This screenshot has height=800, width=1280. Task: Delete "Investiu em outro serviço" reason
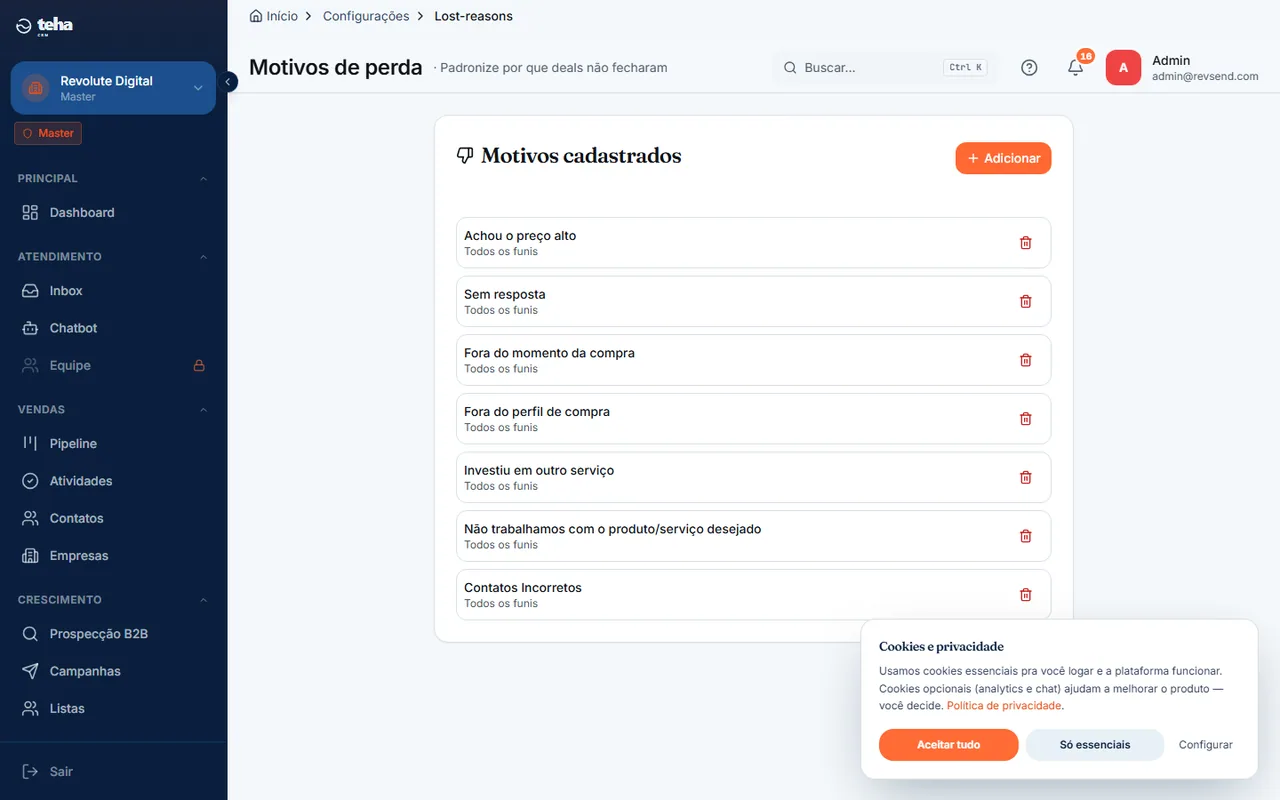click(x=1025, y=477)
